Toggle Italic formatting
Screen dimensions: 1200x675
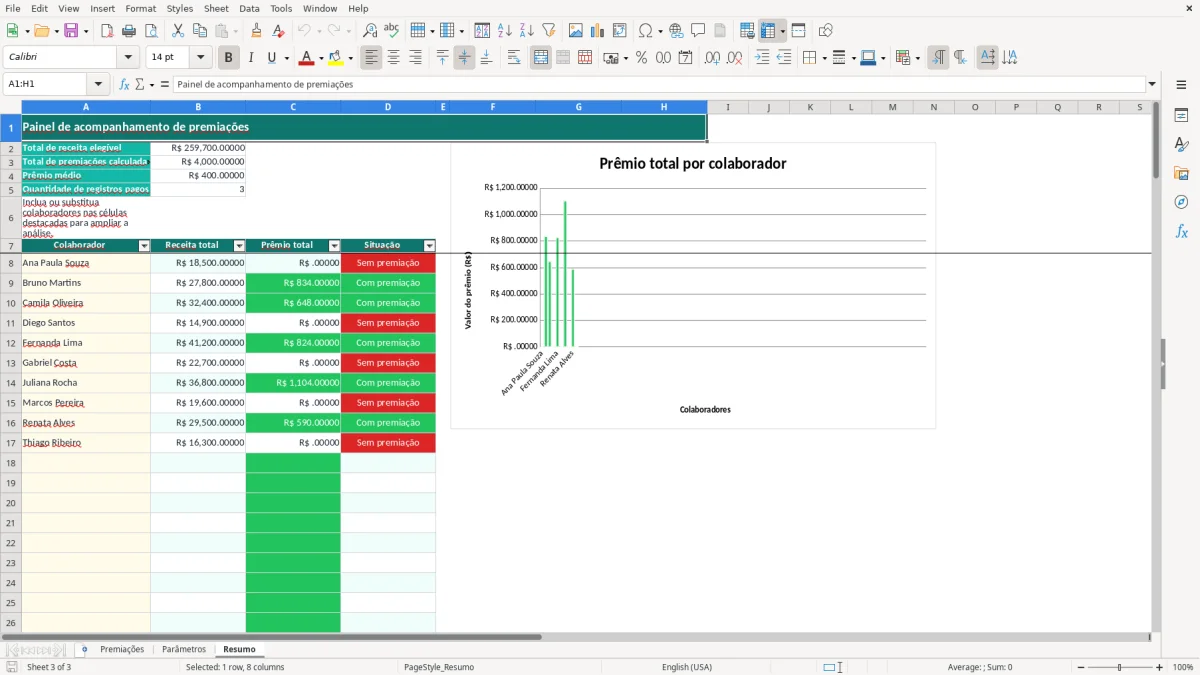[251, 58]
